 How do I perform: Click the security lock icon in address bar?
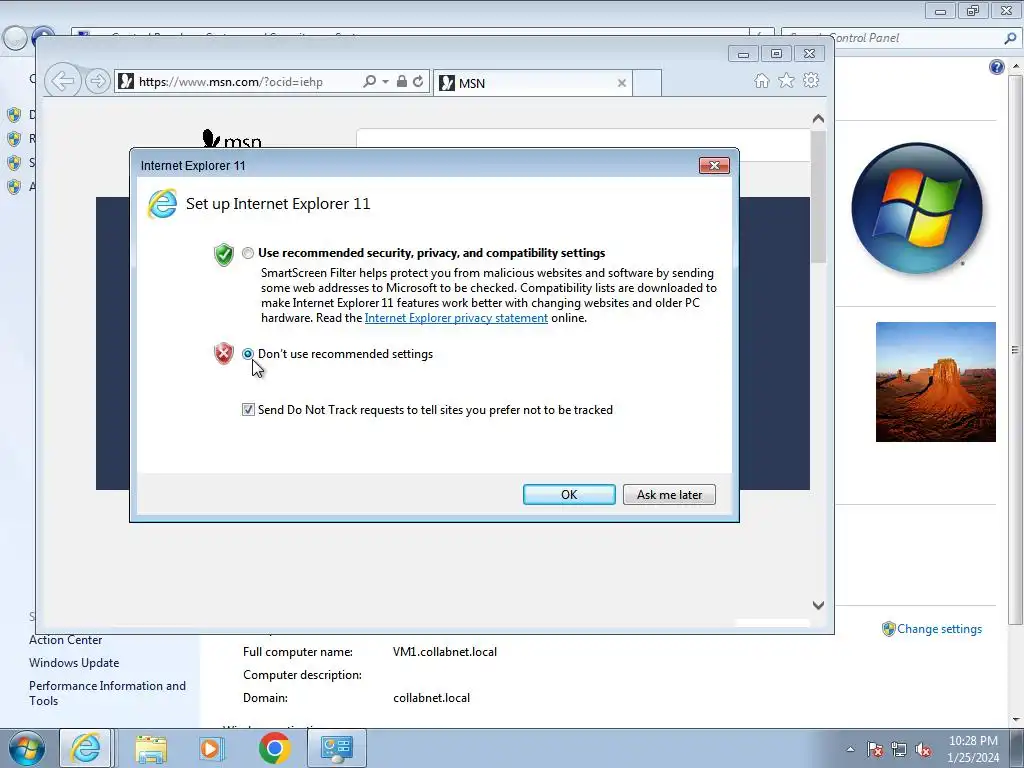tap(402, 82)
